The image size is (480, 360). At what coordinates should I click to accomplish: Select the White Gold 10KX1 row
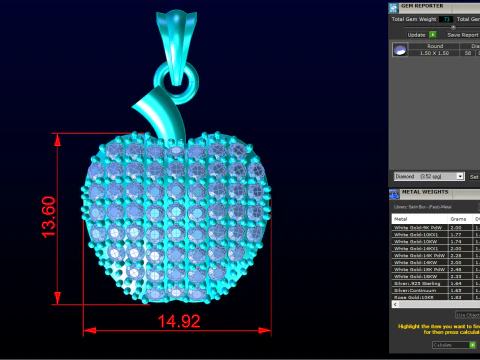(436, 235)
